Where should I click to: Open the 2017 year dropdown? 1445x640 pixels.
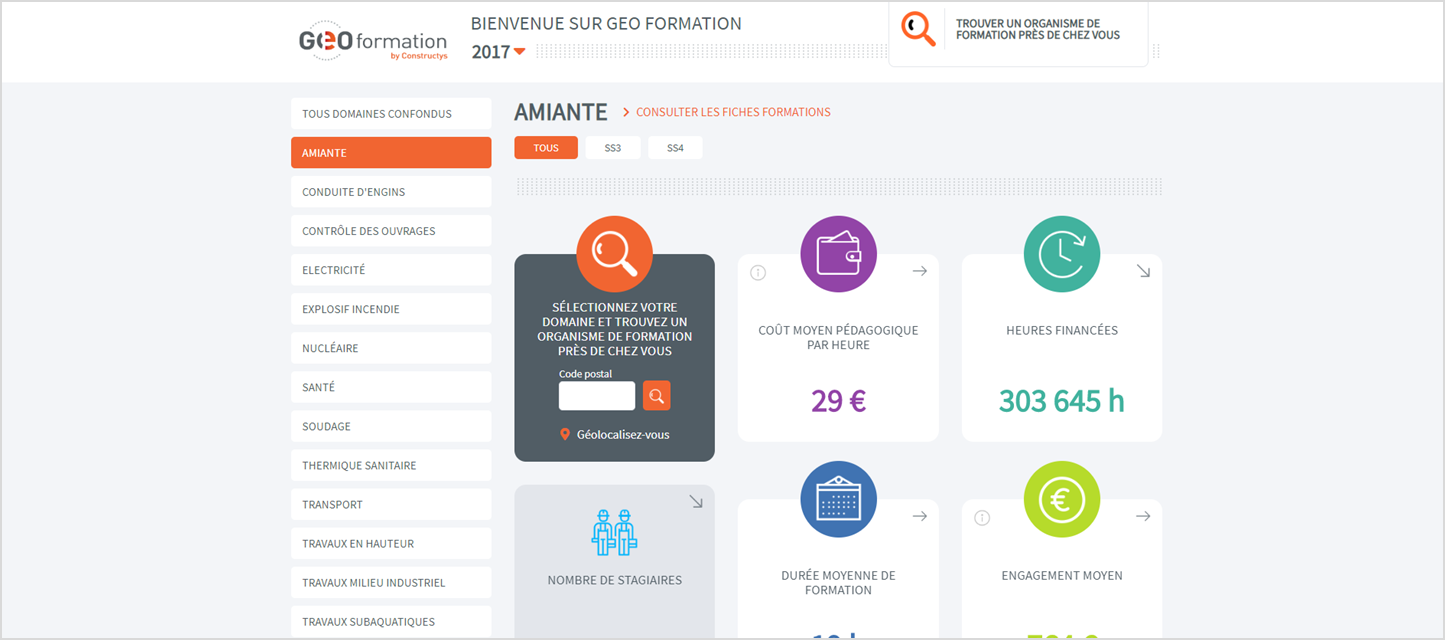tap(498, 52)
